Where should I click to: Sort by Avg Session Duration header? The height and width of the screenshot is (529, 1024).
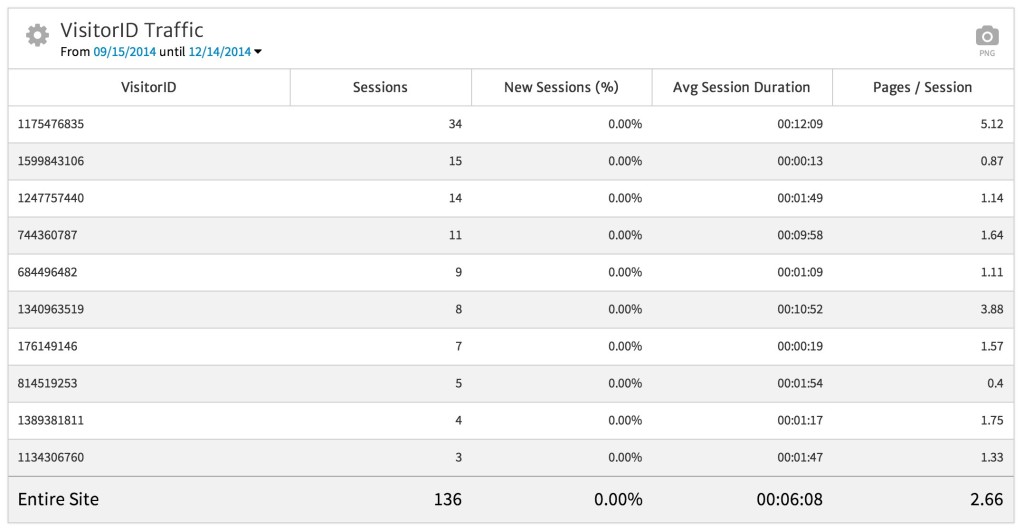click(x=741, y=87)
